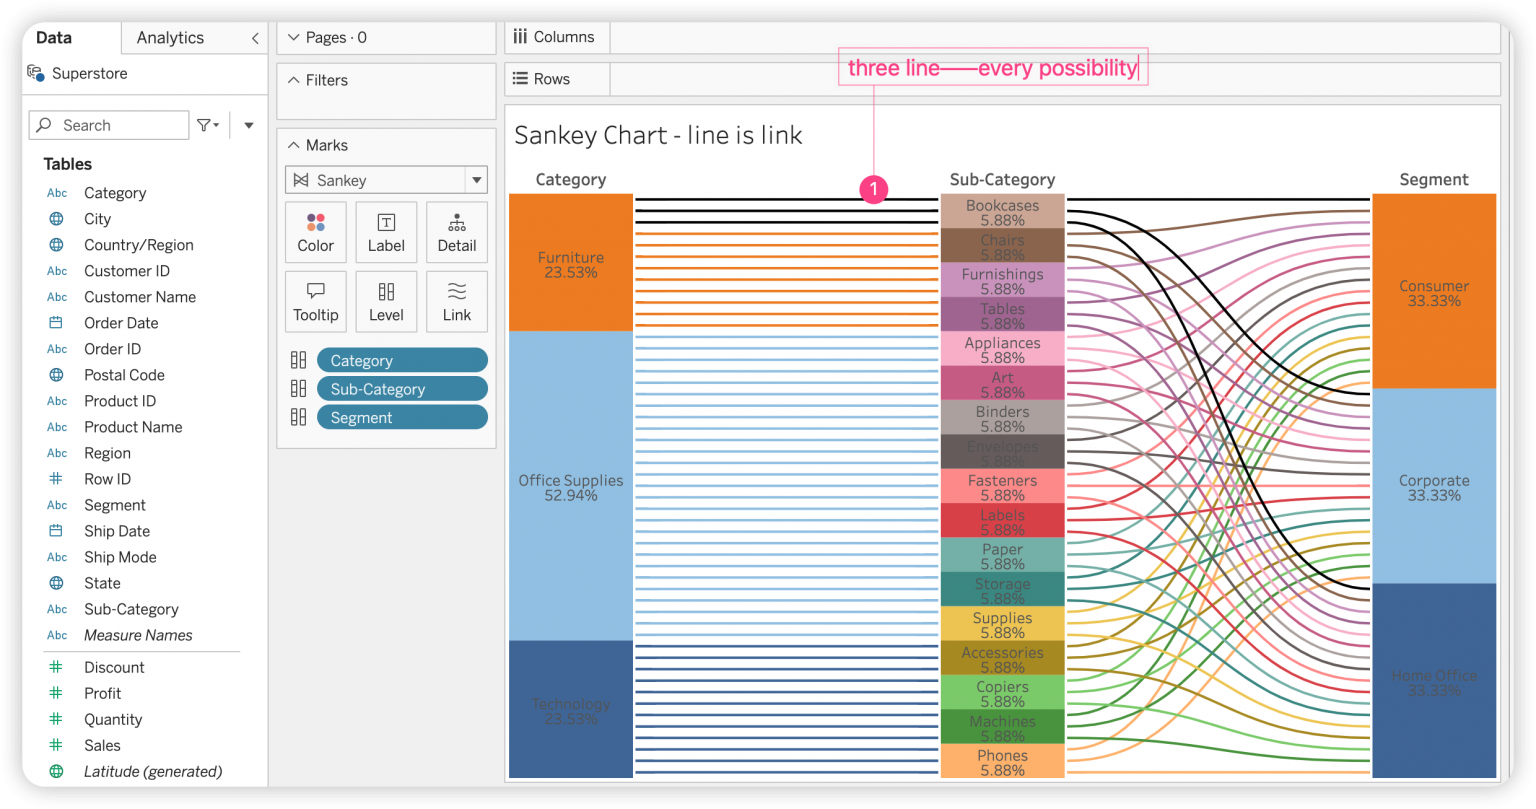The height and width of the screenshot is (809, 1536).
Task: Collapse the Filters section
Action: point(293,80)
